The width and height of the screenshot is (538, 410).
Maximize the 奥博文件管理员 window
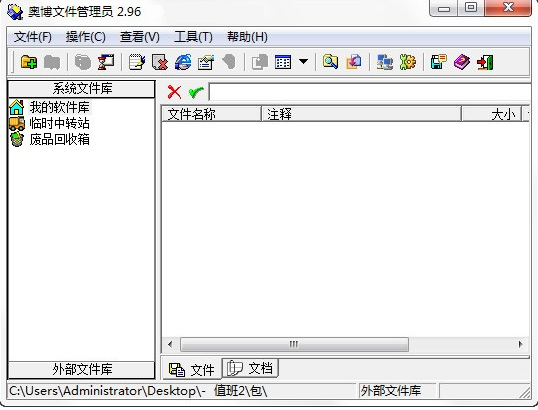pyautogui.click(x=471, y=8)
